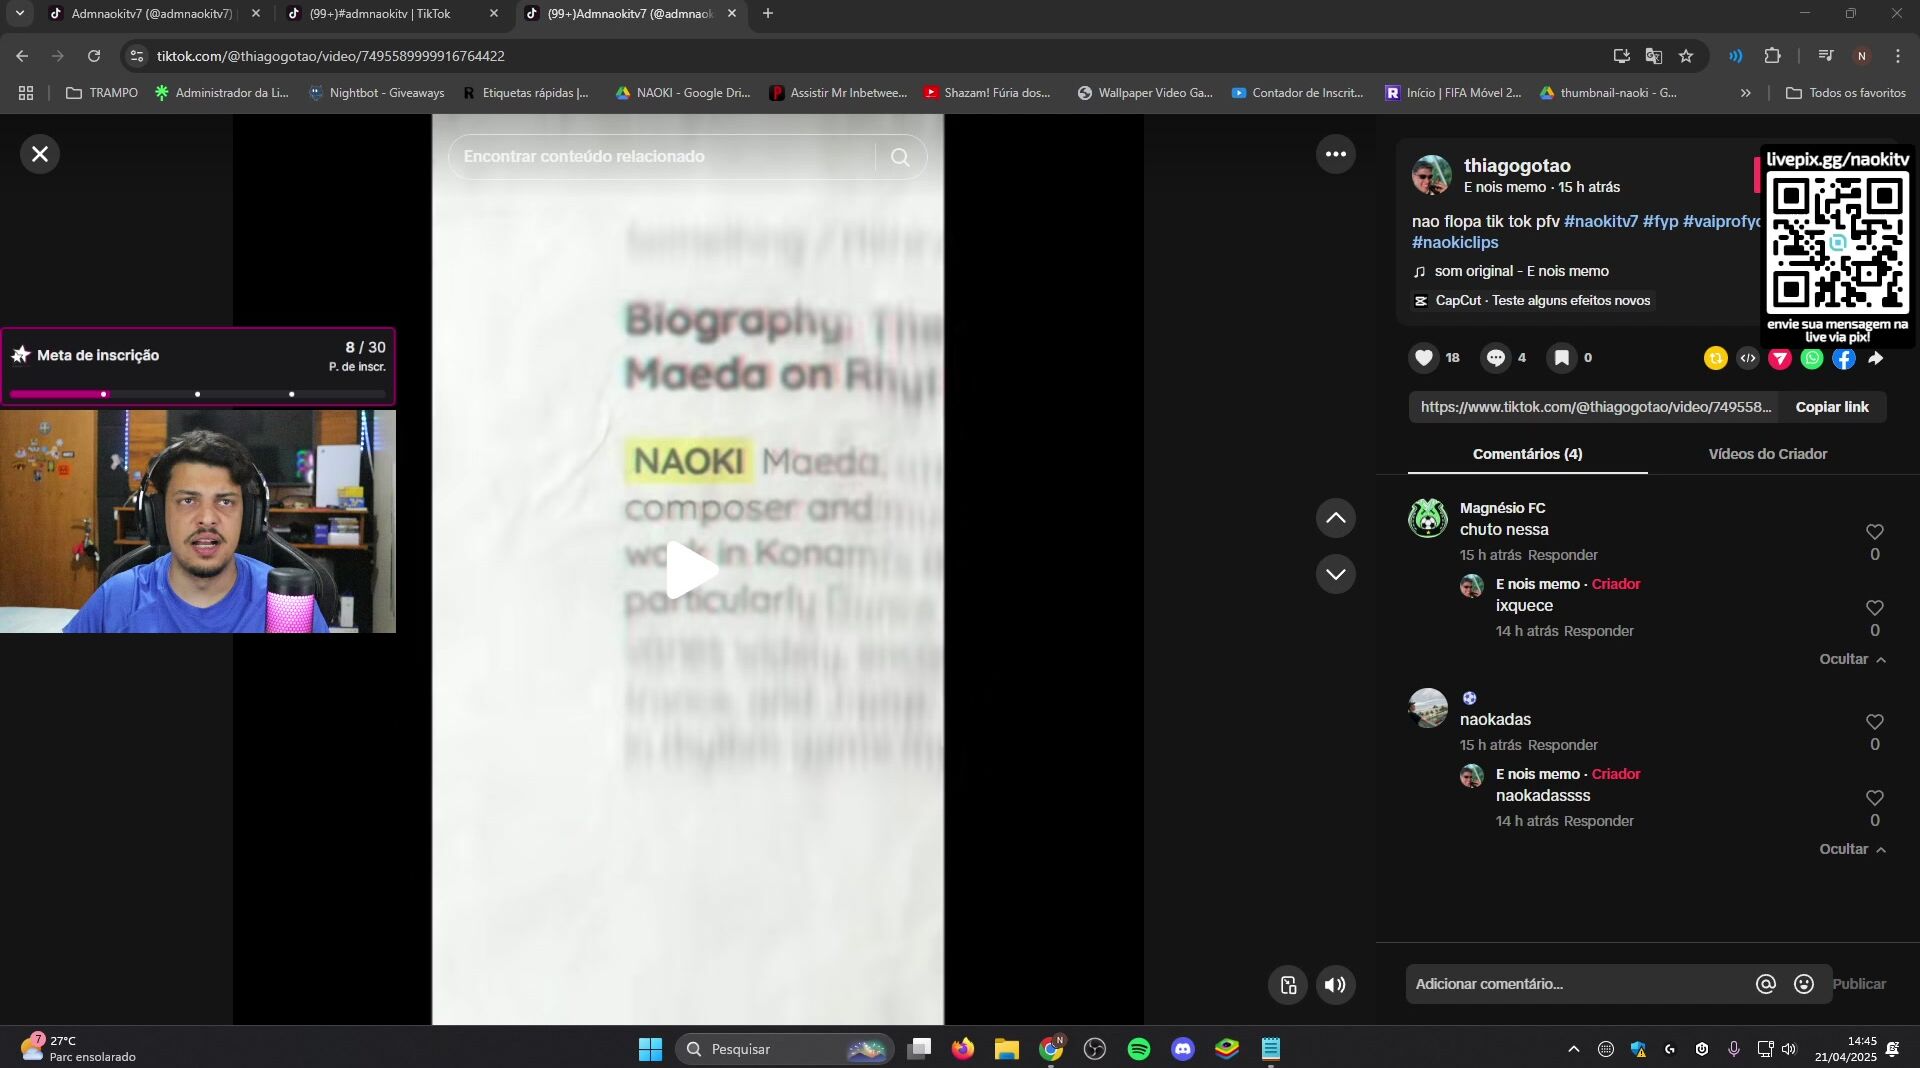Viewport: 1920px width, 1068px height.
Task: Open the Windows Start menu
Action: (x=650, y=1049)
